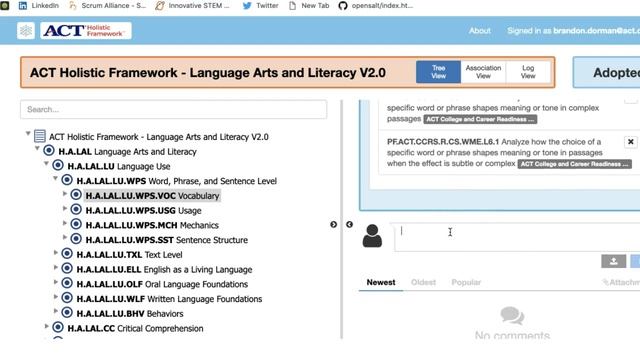Image resolution: width=640 pixels, height=360 pixels.
Task: Click the LinkedIn bookmark icon
Action: tap(23, 5)
